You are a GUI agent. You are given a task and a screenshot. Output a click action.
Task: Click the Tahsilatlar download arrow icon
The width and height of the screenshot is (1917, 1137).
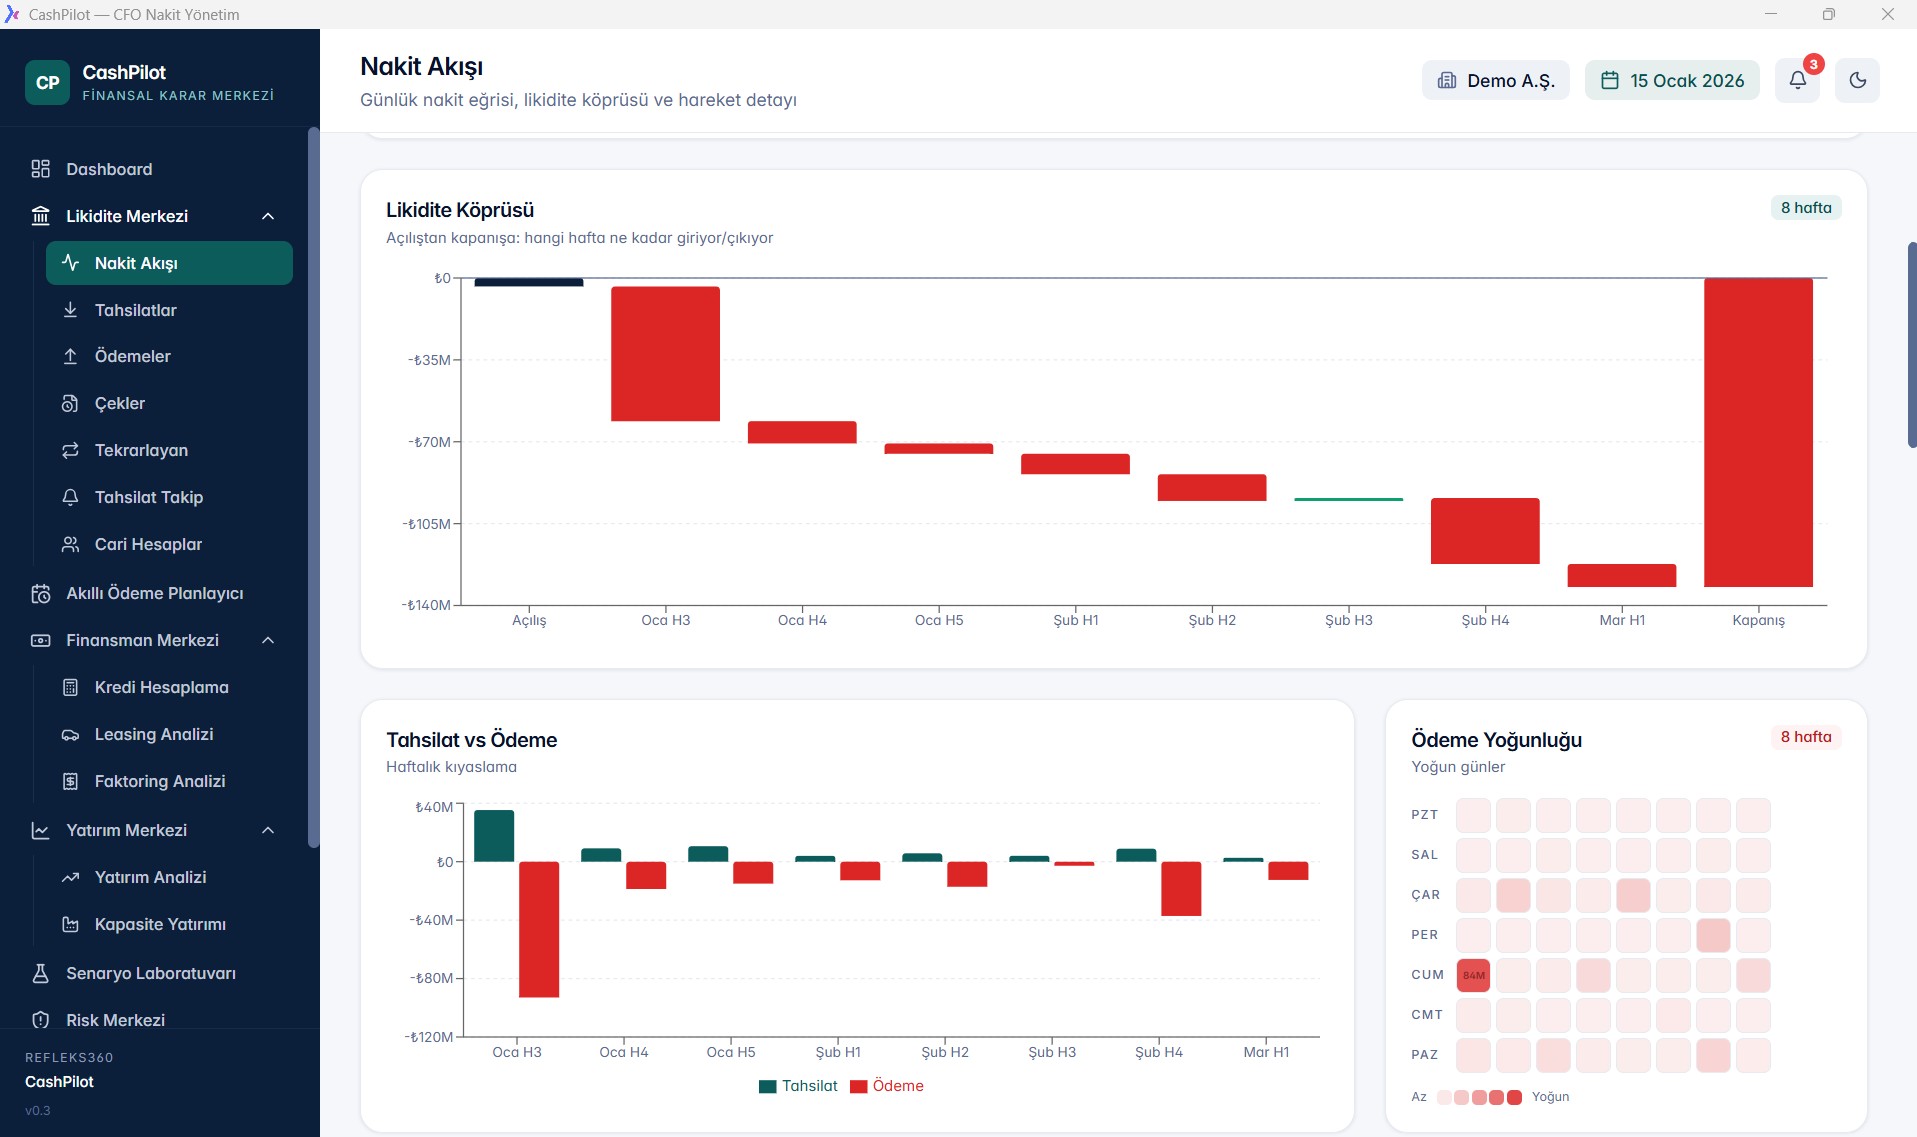[70, 310]
